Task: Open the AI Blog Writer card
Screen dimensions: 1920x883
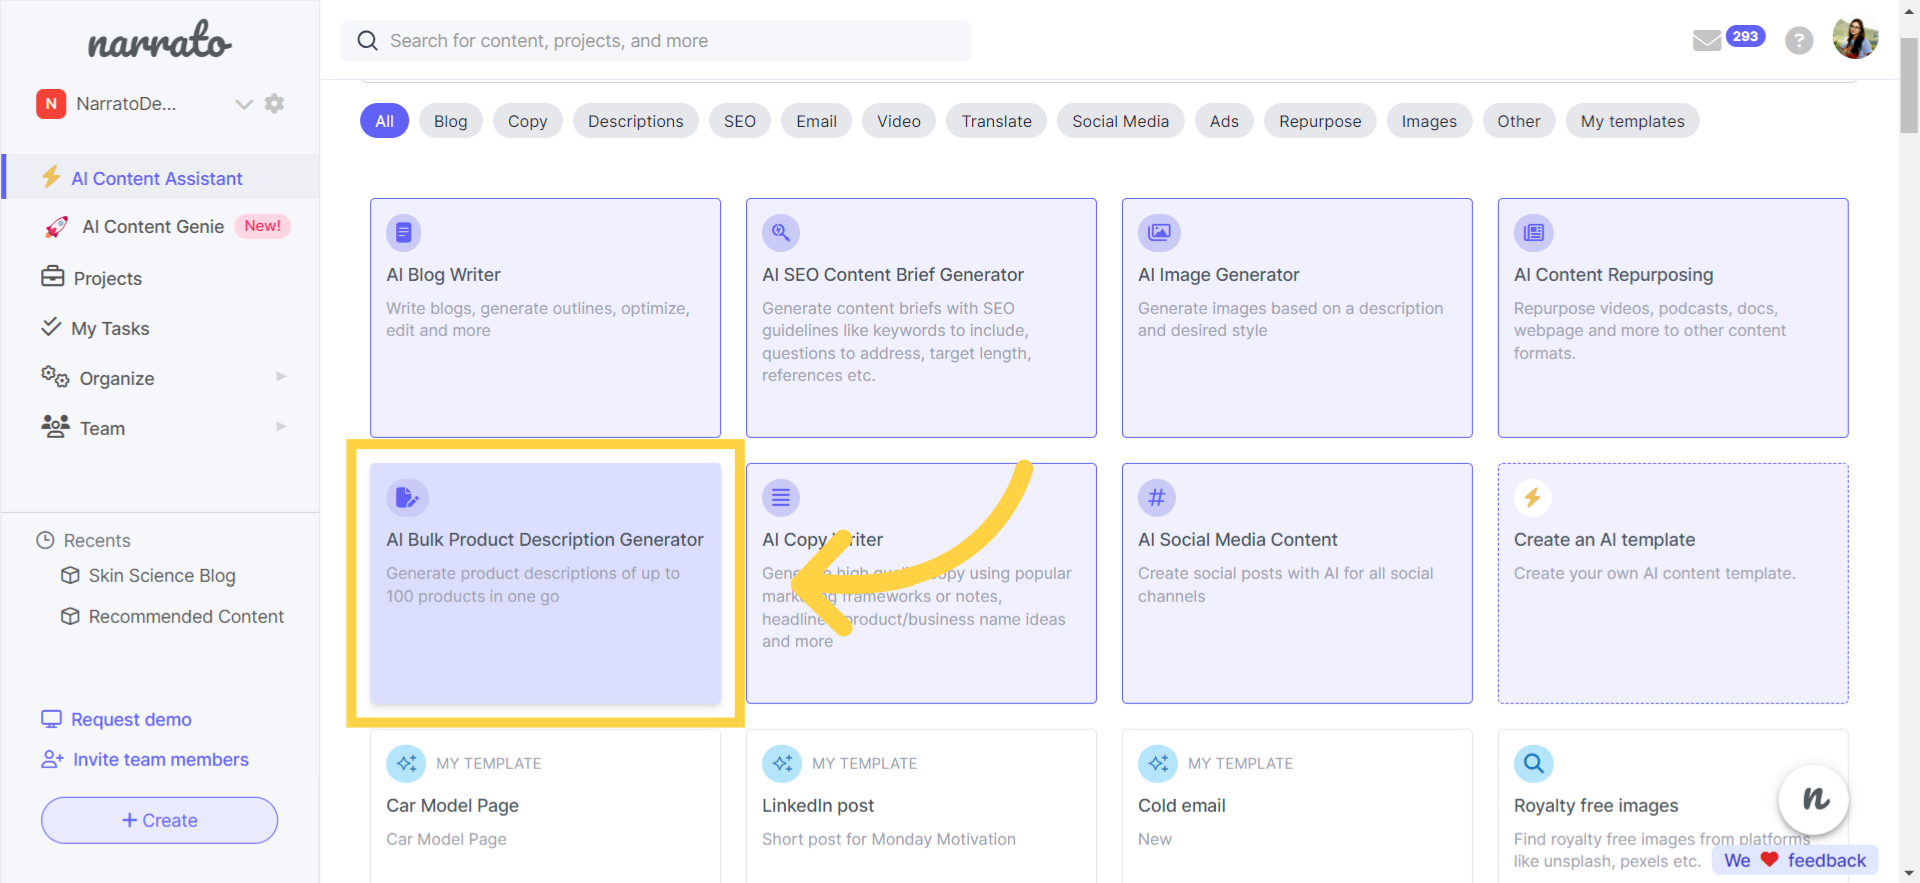Action: tap(545, 318)
